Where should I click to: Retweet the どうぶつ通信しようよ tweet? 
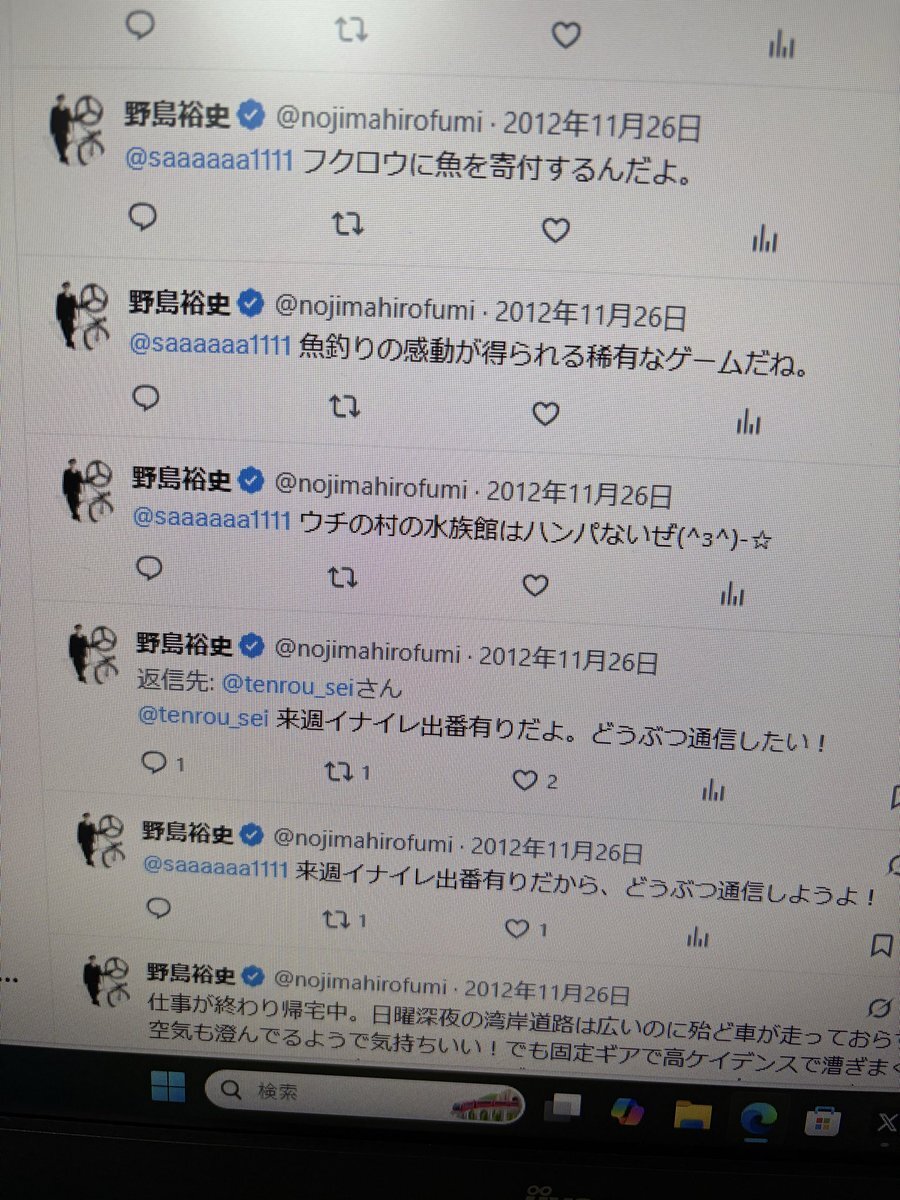pos(347,919)
